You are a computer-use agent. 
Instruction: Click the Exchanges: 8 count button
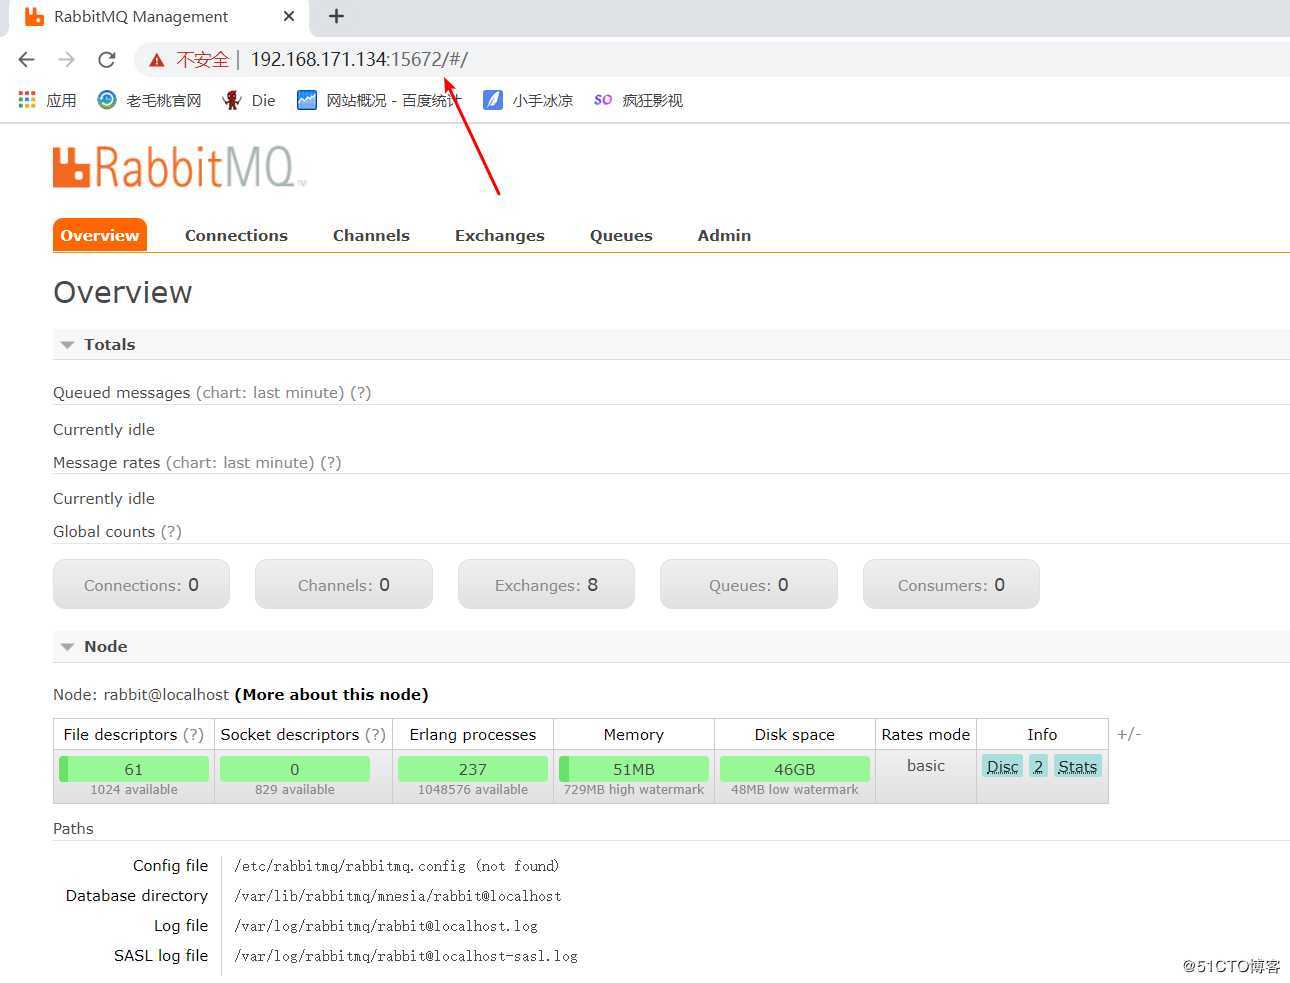[546, 585]
